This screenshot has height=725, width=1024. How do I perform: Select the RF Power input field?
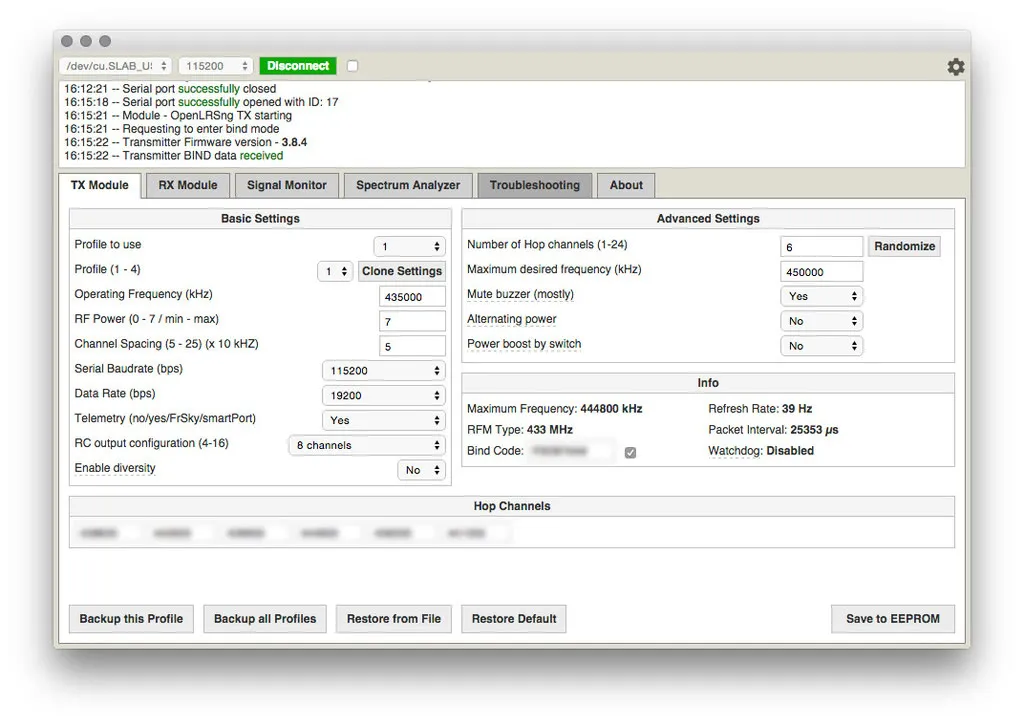coord(412,321)
